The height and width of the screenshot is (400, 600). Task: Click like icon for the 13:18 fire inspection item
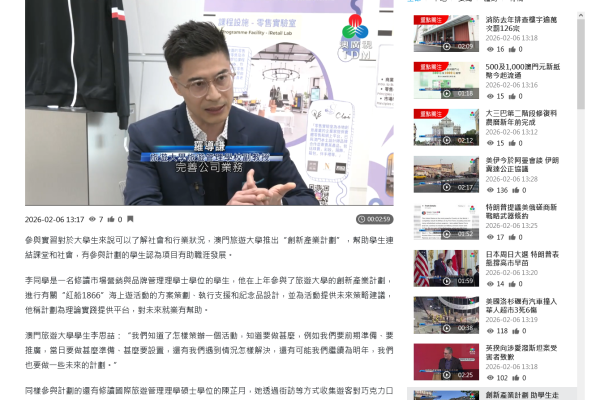tap(512, 49)
